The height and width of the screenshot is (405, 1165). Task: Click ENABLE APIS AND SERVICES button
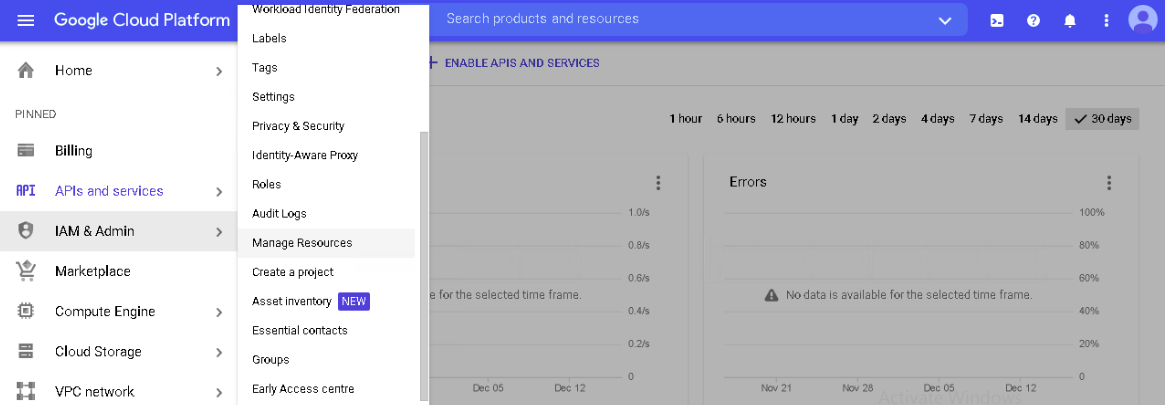[x=522, y=63]
